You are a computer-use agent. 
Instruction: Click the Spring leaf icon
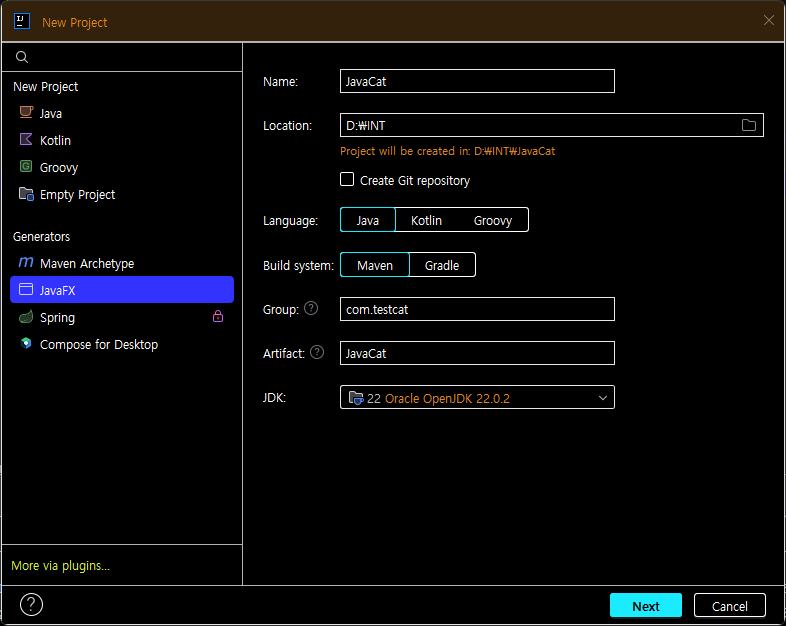(26, 317)
